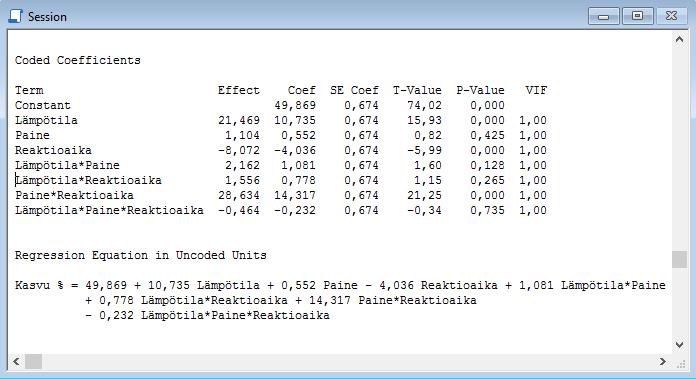Click the Regression Equation in Uncoded Units heading
This screenshot has width=696, height=379.
(141, 256)
